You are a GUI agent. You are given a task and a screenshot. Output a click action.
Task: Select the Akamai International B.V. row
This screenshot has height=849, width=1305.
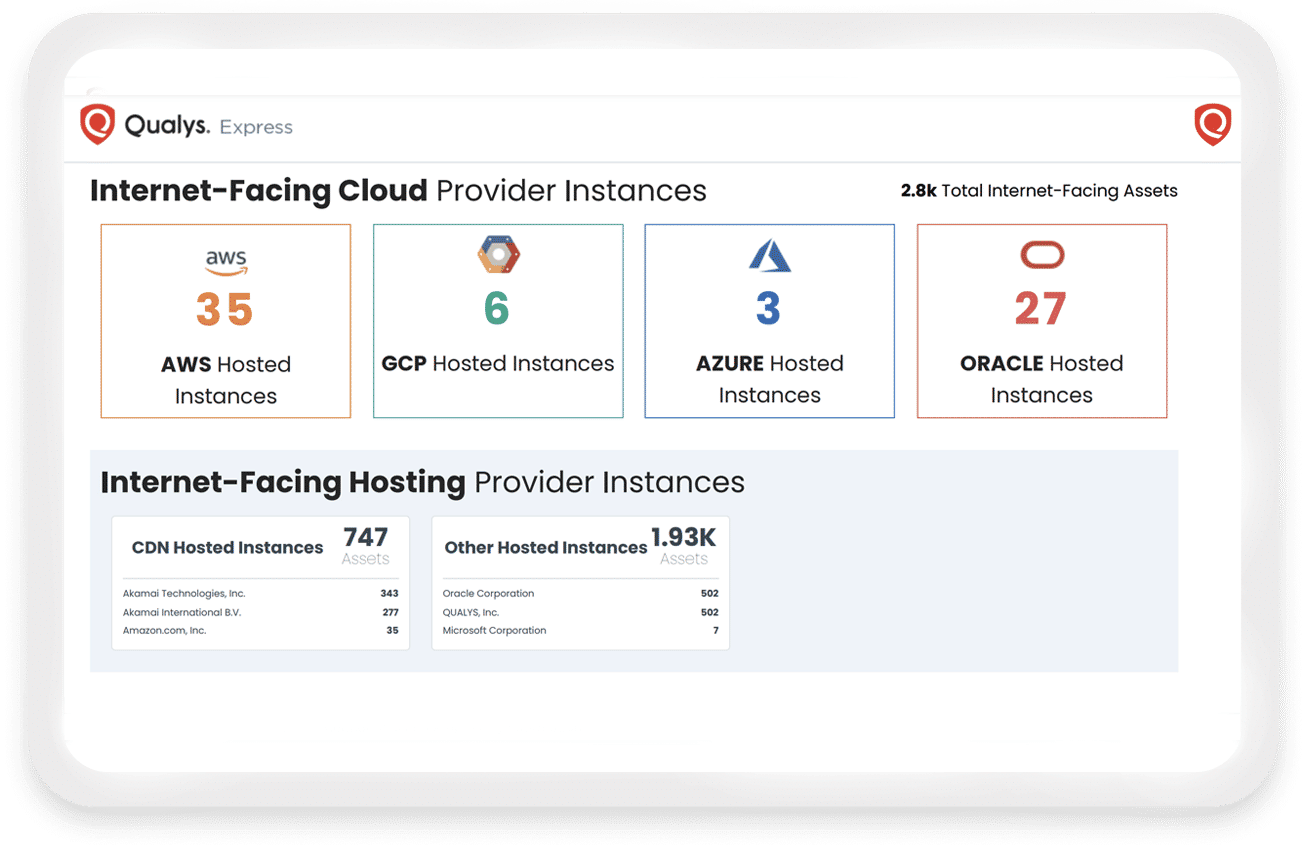click(x=261, y=612)
